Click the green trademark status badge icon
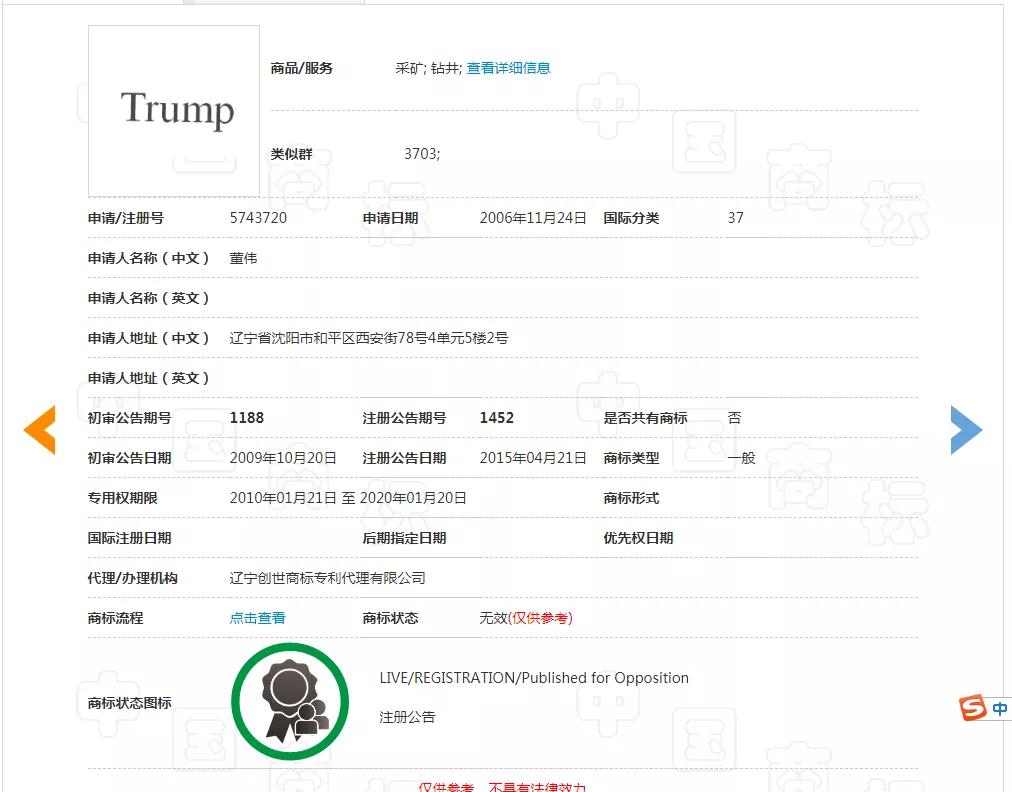Image resolution: width=1012 pixels, height=792 pixels. (x=290, y=702)
